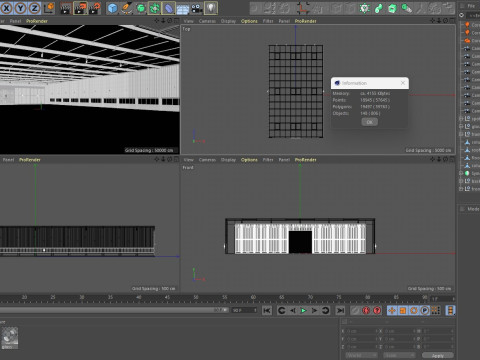Open Options menu in Top viewport
The image size is (480, 360).
(249, 21)
